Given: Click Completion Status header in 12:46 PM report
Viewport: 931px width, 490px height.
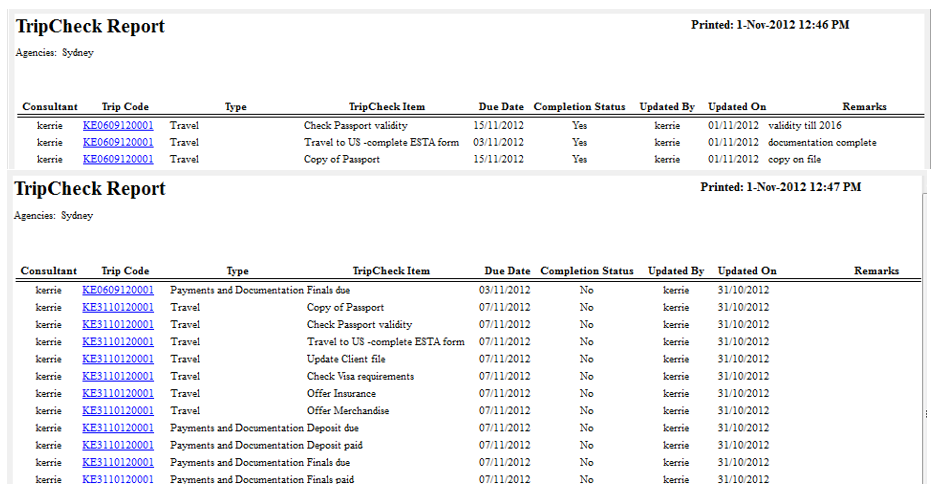Looking at the screenshot, I should pos(579,107).
